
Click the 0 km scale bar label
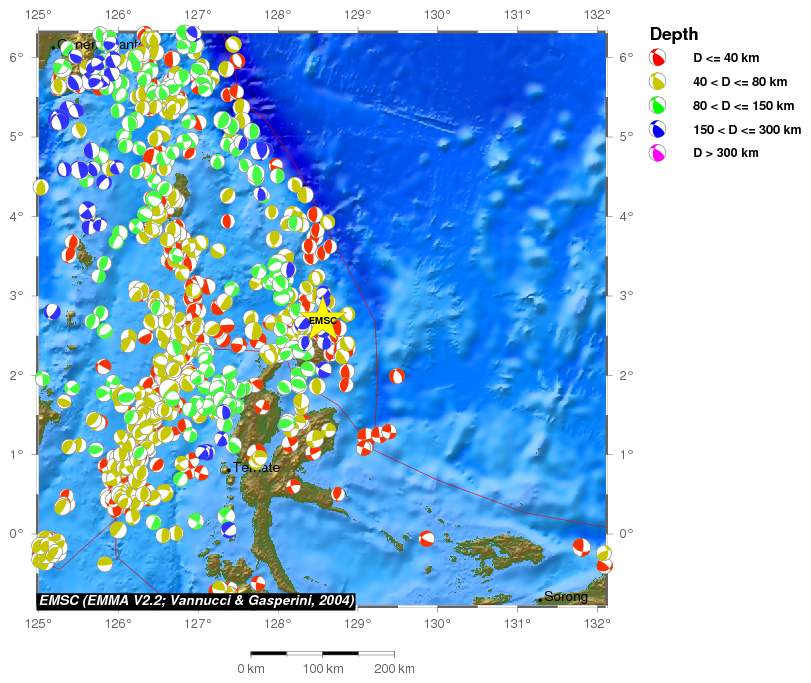coord(250,668)
